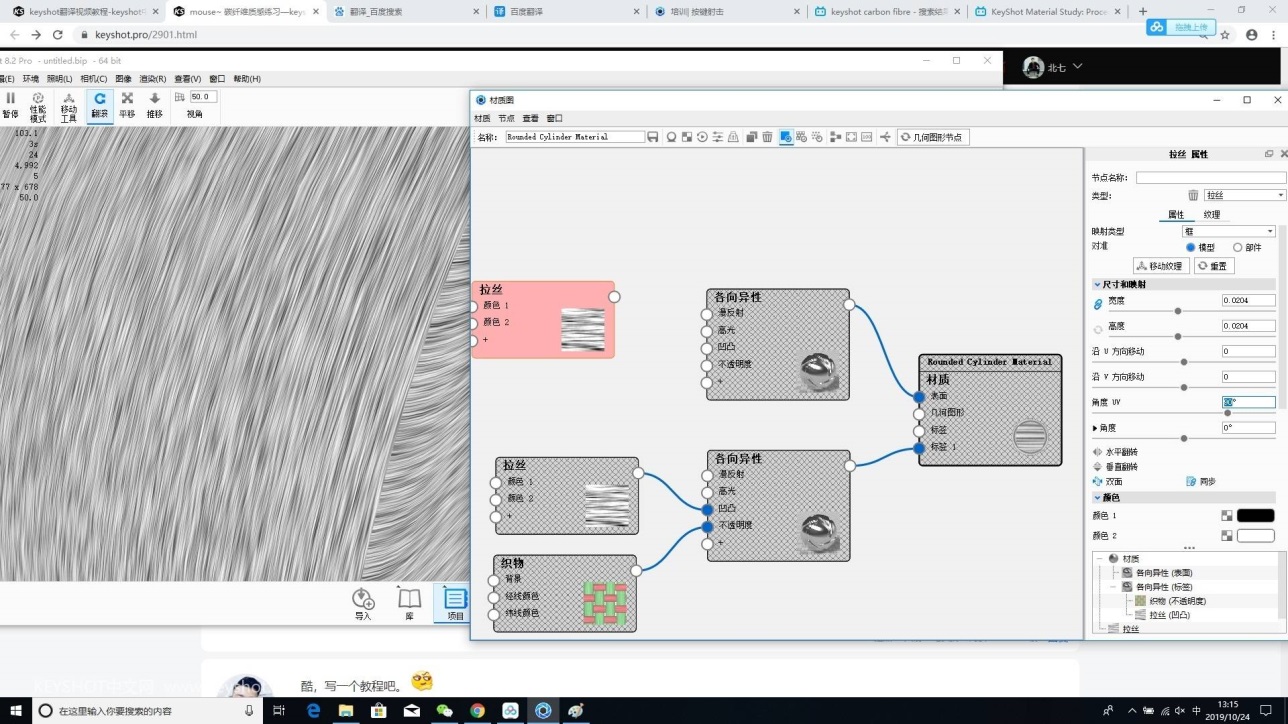Screen dimensions: 1288x724
Task: Toggle 水平翻转 horizontal flip
Action: 1114,452
